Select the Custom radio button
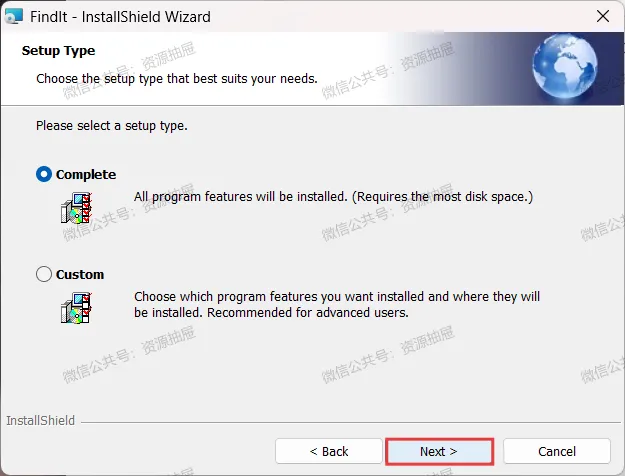The width and height of the screenshot is (625, 476). 44,274
